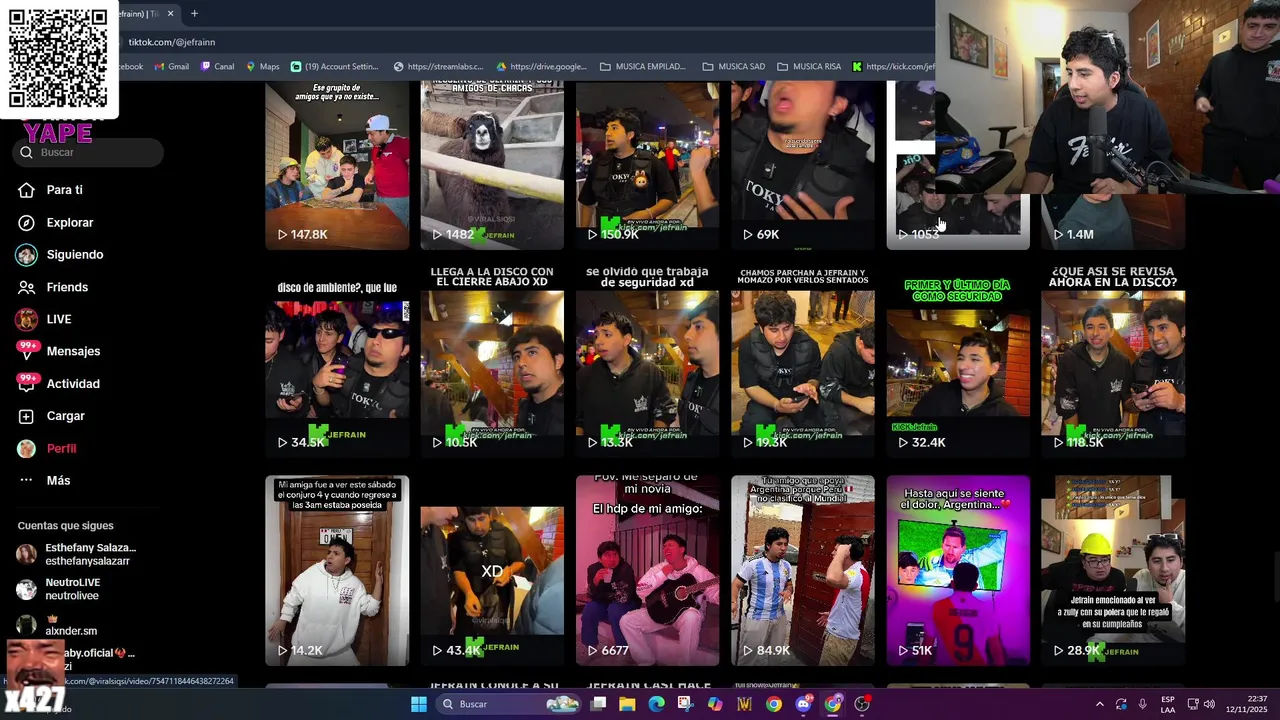This screenshot has height=720, width=1280.
Task: Open Google Chrome from the taskbar
Action: click(x=774, y=704)
